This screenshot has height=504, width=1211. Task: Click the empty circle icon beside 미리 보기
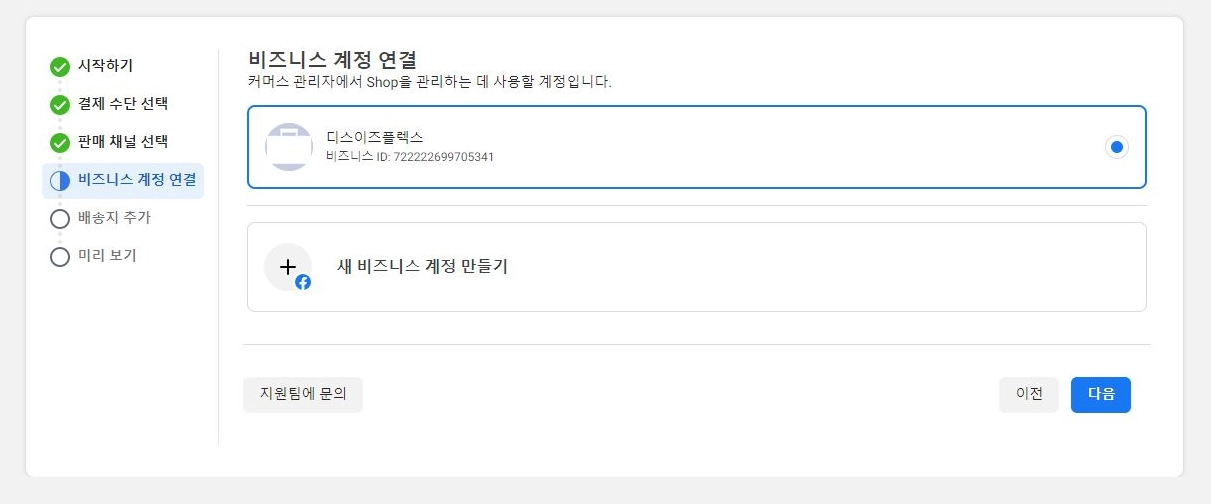pyautogui.click(x=60, y=256)
